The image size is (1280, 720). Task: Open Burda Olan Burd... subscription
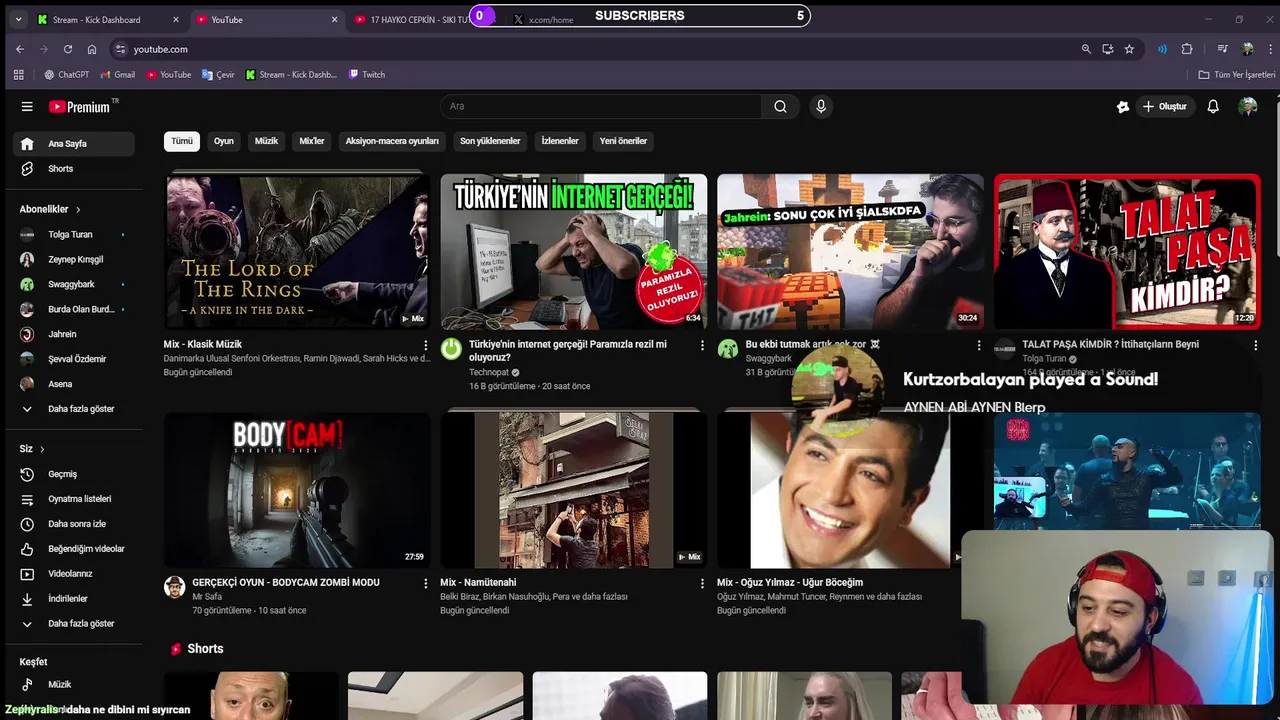[74, 310]
